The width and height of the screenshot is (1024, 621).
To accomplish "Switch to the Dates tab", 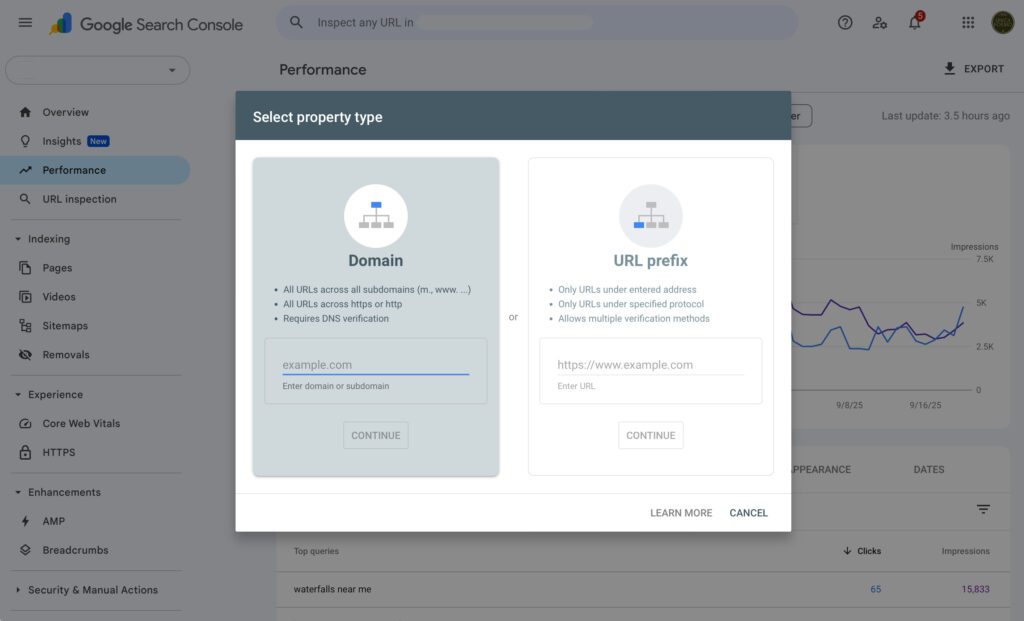I will point(928,469).
